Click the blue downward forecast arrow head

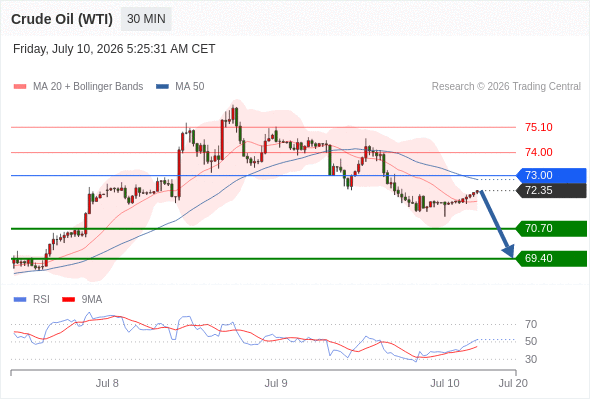509,251
